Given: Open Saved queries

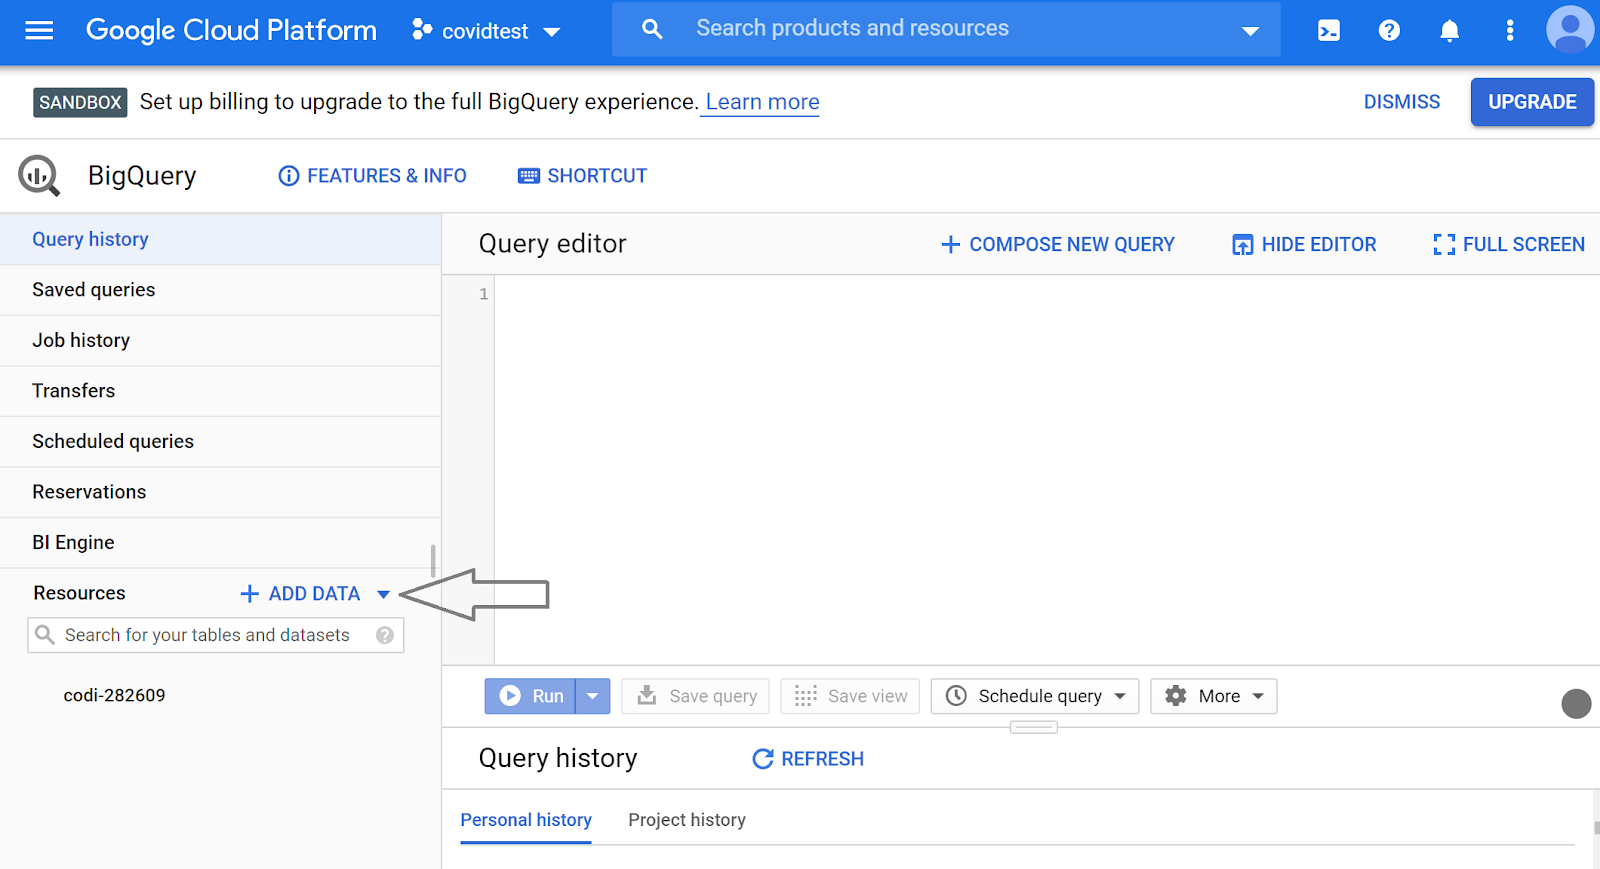Looking at the screenshot, I should tap(220, 290).
